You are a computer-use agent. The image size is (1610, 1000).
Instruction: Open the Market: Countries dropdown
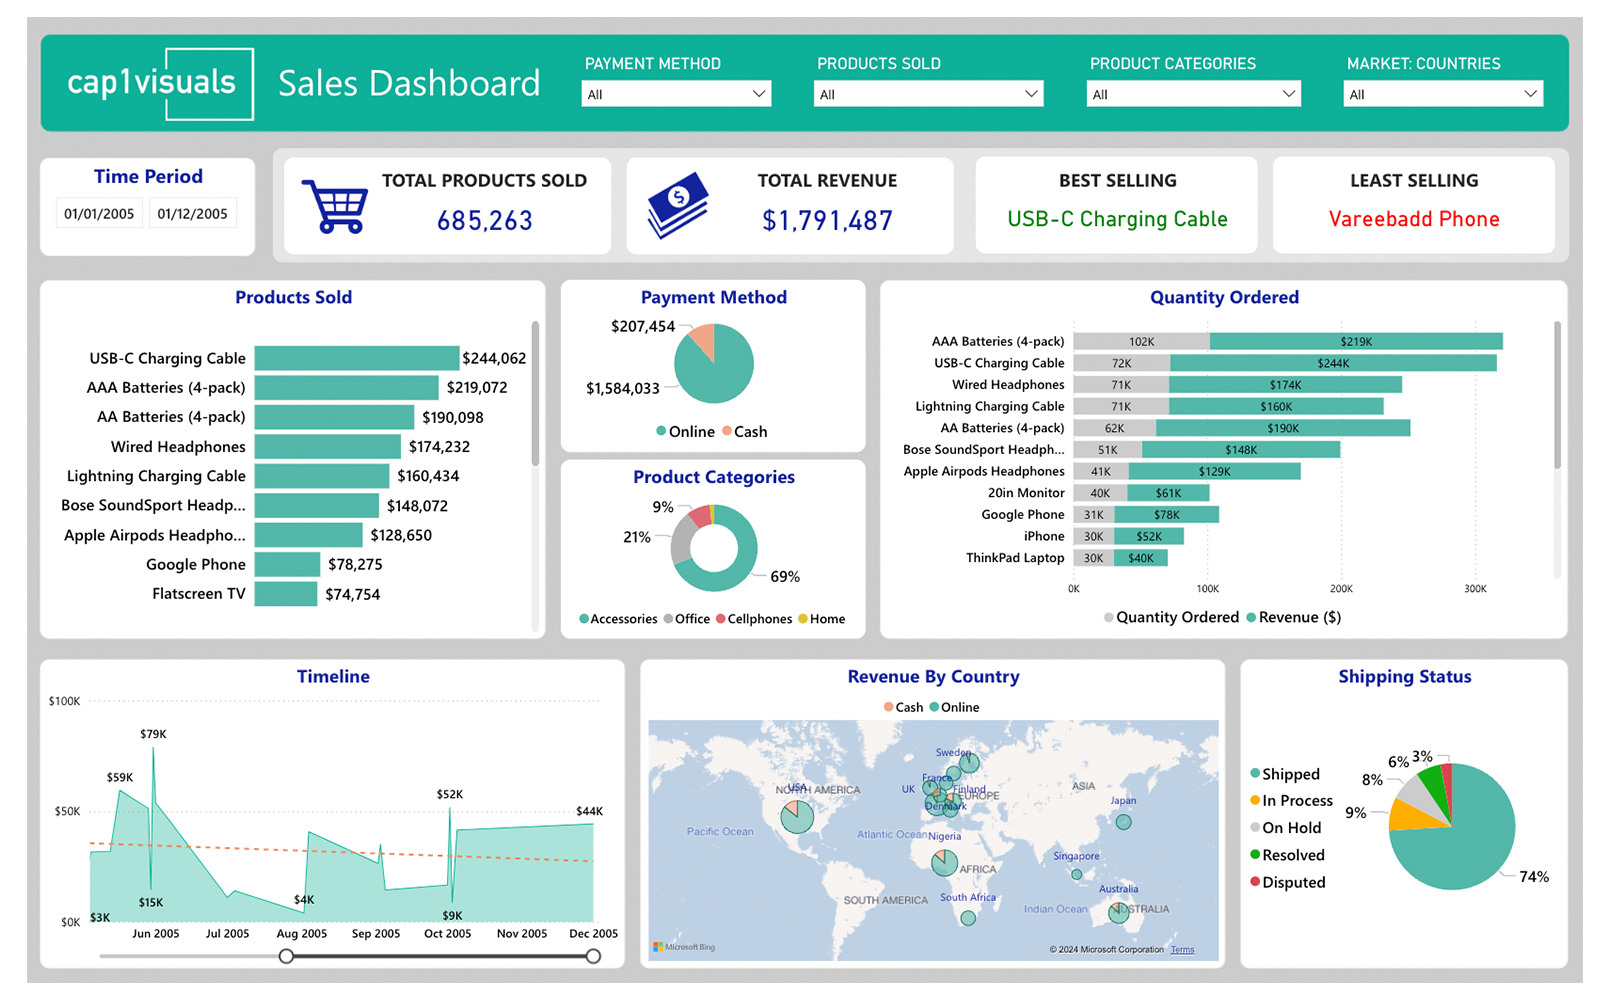point(1442,94)
